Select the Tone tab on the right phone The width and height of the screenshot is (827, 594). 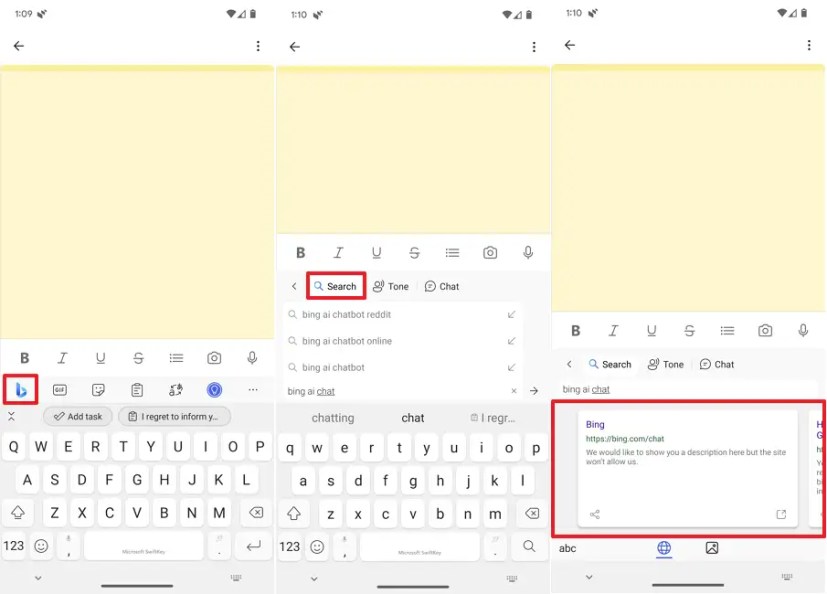point(666,364)
